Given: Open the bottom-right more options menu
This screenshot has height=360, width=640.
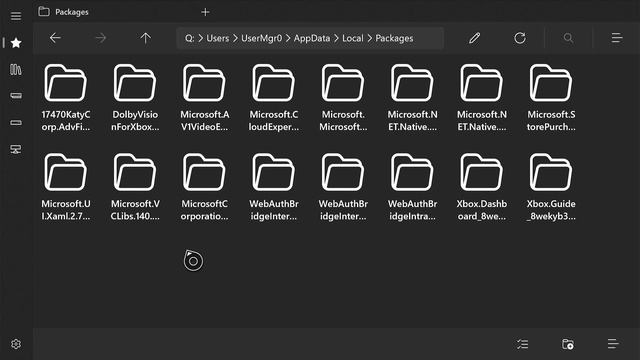Looking at the screenshot, I should (613, 344).
